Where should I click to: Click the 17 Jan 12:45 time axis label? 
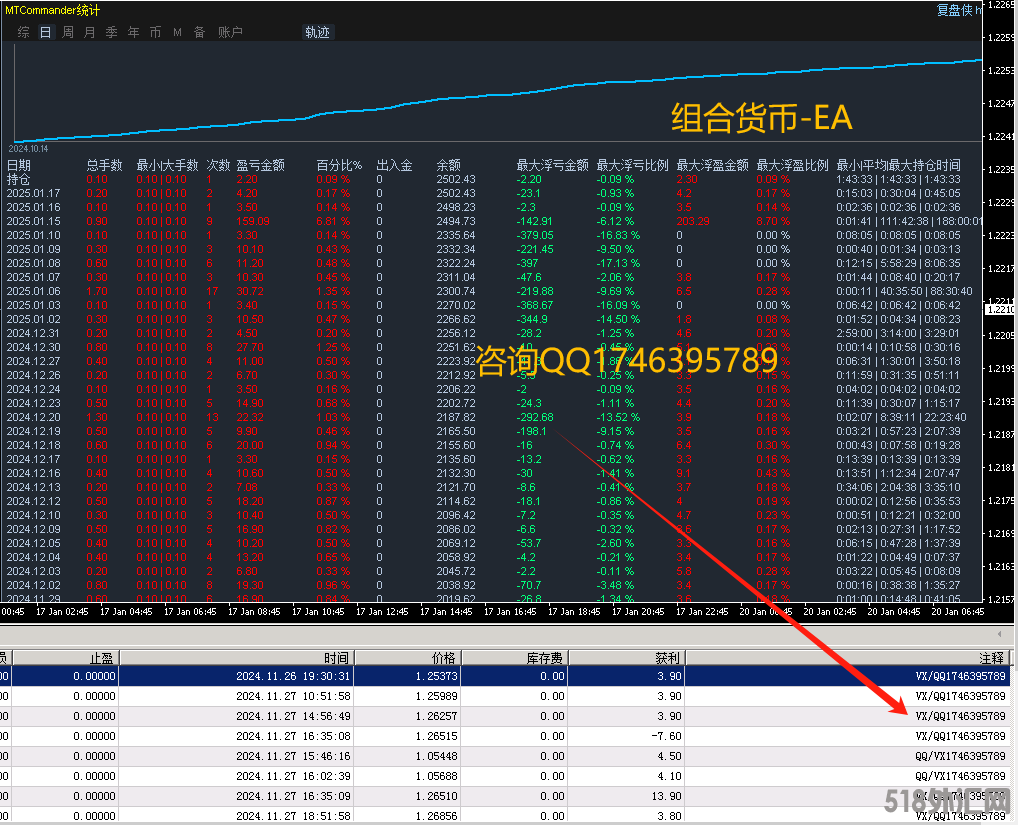[382, 611]
